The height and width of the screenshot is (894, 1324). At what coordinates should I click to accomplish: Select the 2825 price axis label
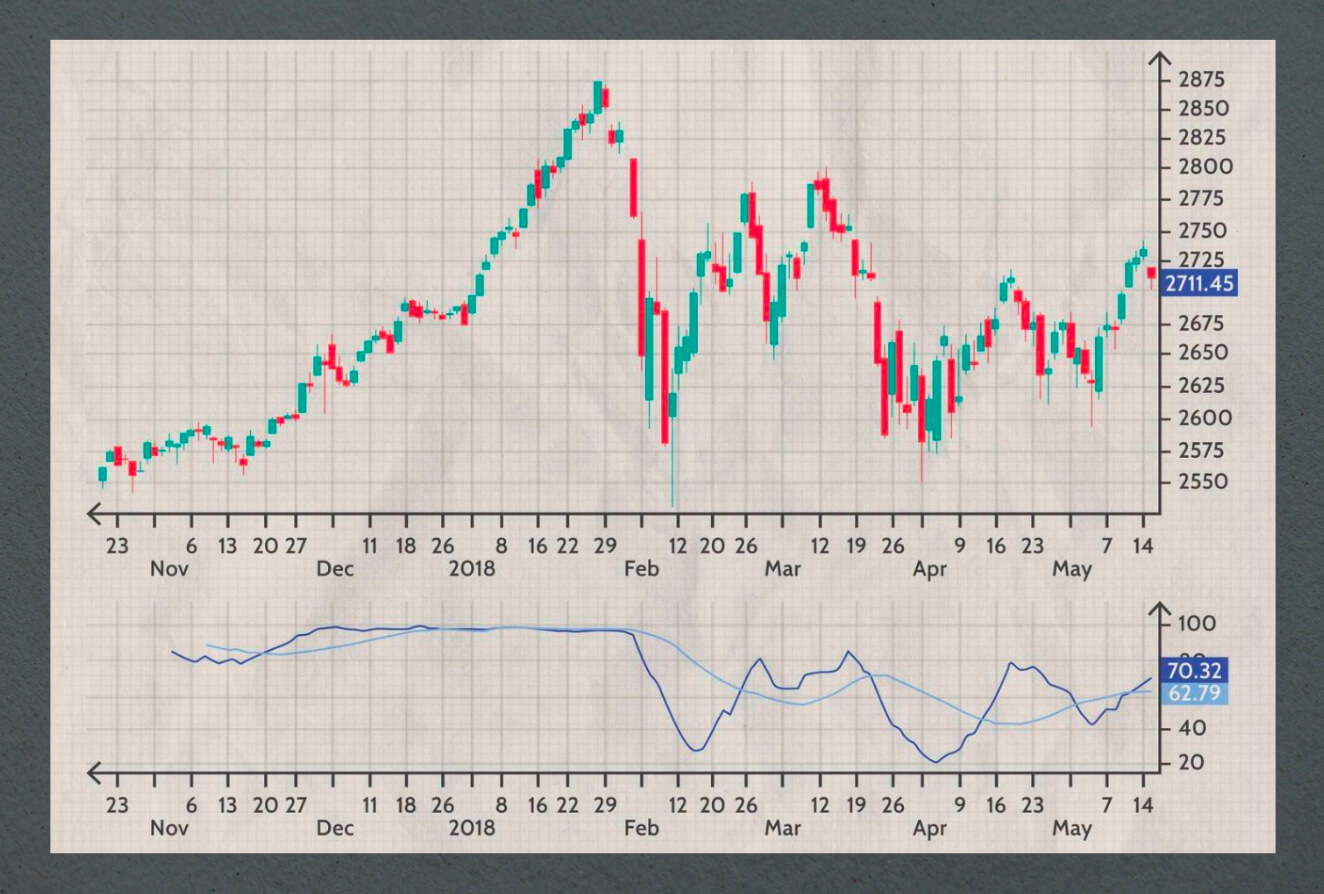point(1204,137)
